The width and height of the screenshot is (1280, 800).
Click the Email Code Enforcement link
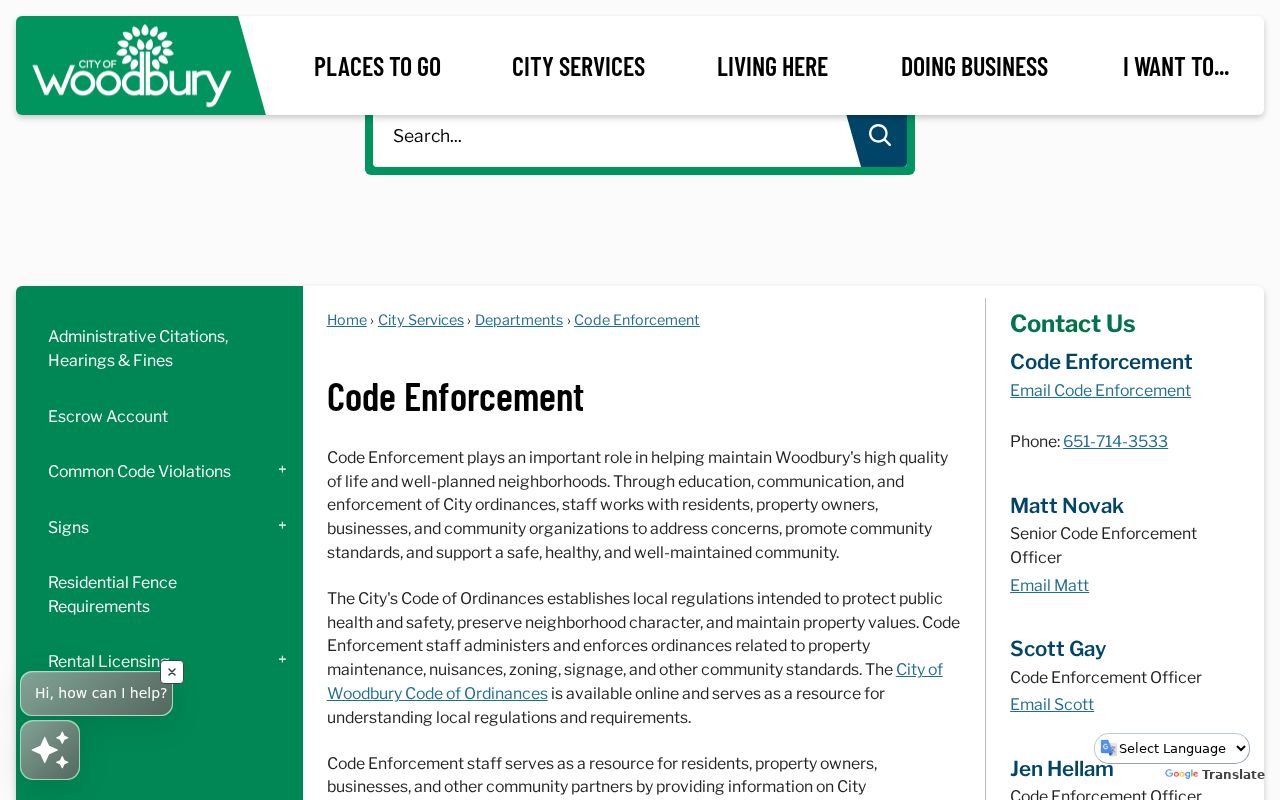1100,390
